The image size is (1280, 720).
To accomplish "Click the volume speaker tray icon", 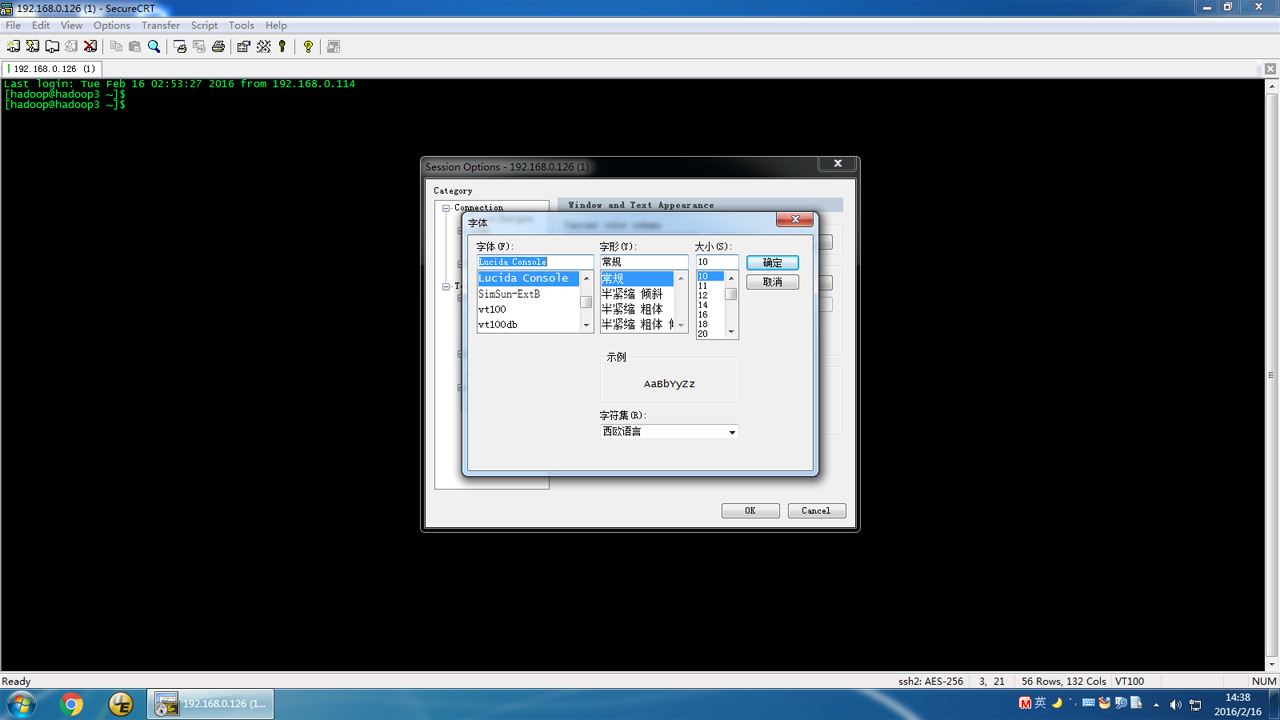I will (x=1175, y=704).
